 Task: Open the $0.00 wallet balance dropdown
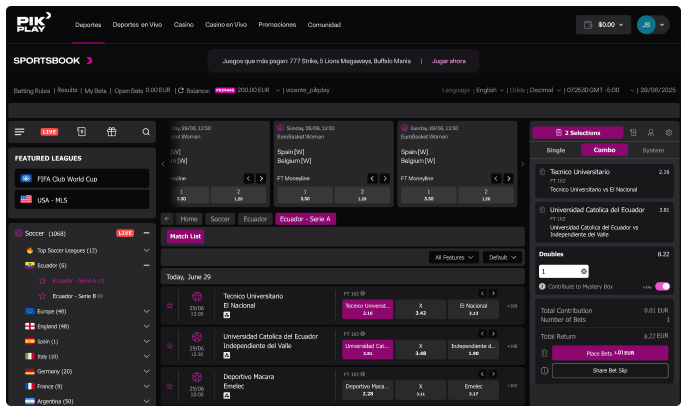pyautogui.click(x=604, y=25)
